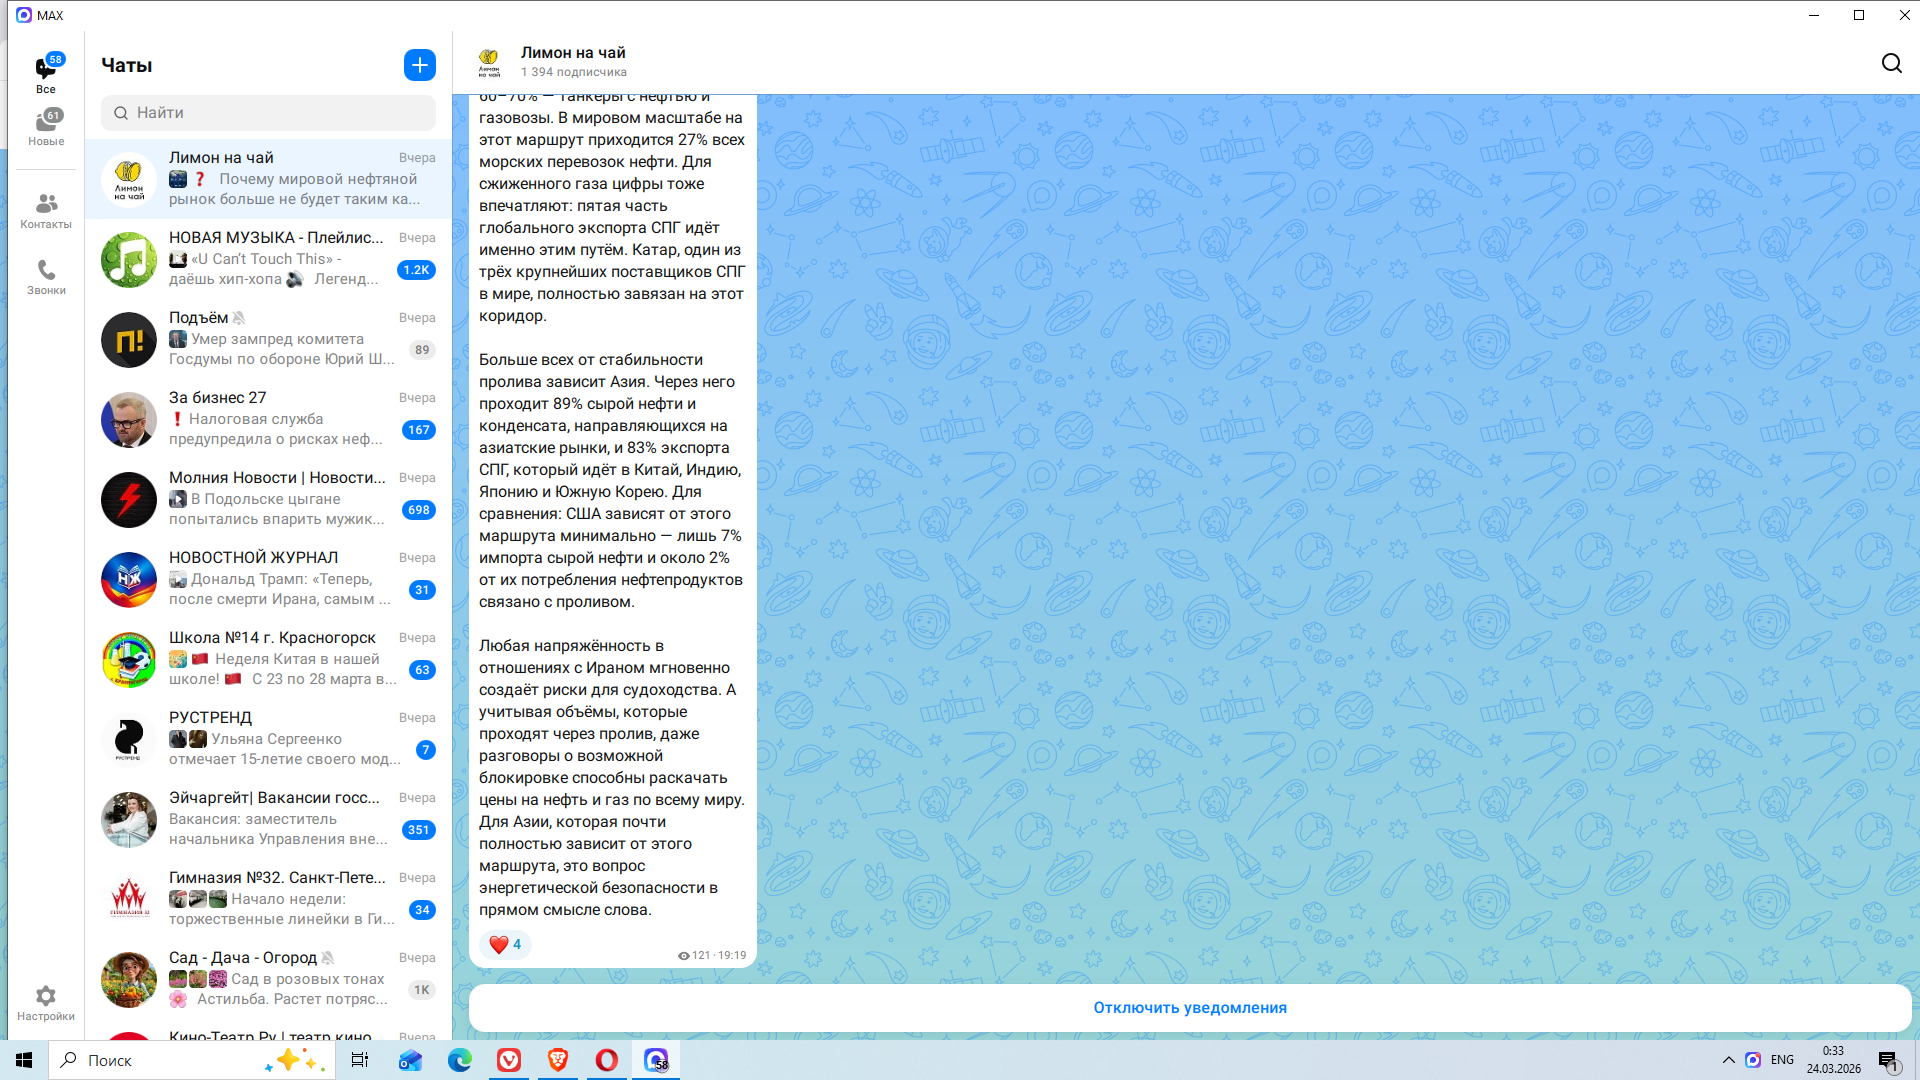Switch to the Все chats tab
The height and width of the screenshot is (1080, 1920).
(46, 74)
